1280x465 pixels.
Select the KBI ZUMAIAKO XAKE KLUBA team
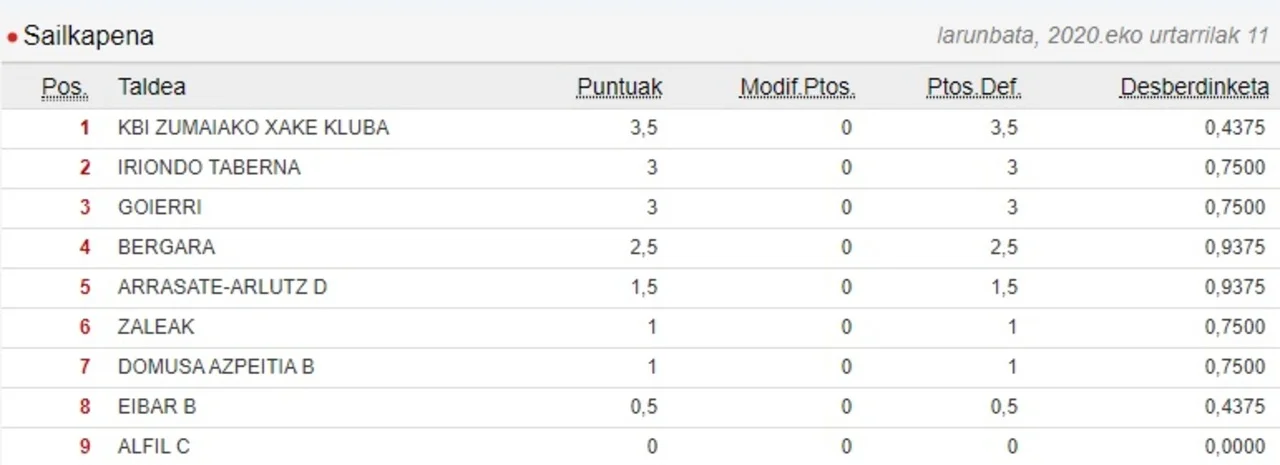pyautogui.click(x=253, y=128)
